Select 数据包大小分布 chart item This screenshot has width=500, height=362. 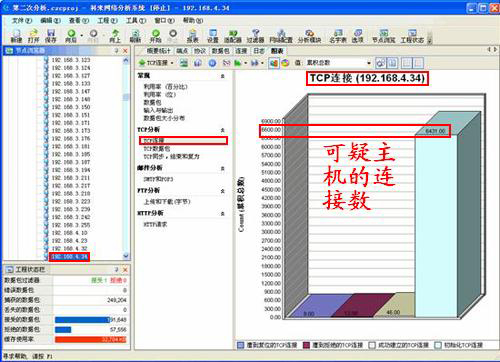[164, 118]
